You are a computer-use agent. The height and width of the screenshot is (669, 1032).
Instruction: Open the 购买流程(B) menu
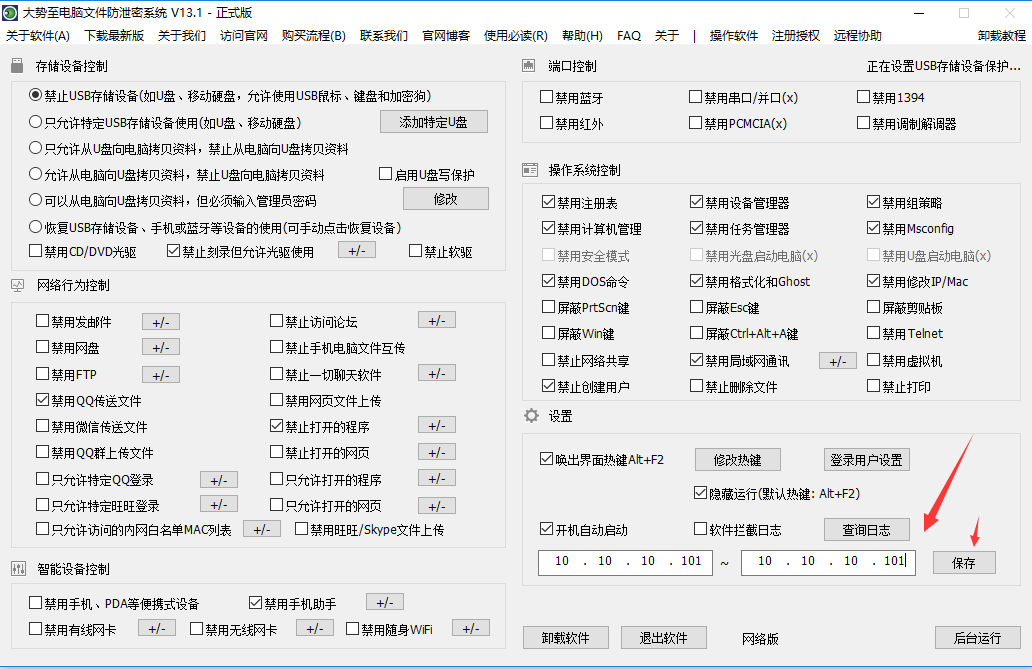(x=313, y=36)
